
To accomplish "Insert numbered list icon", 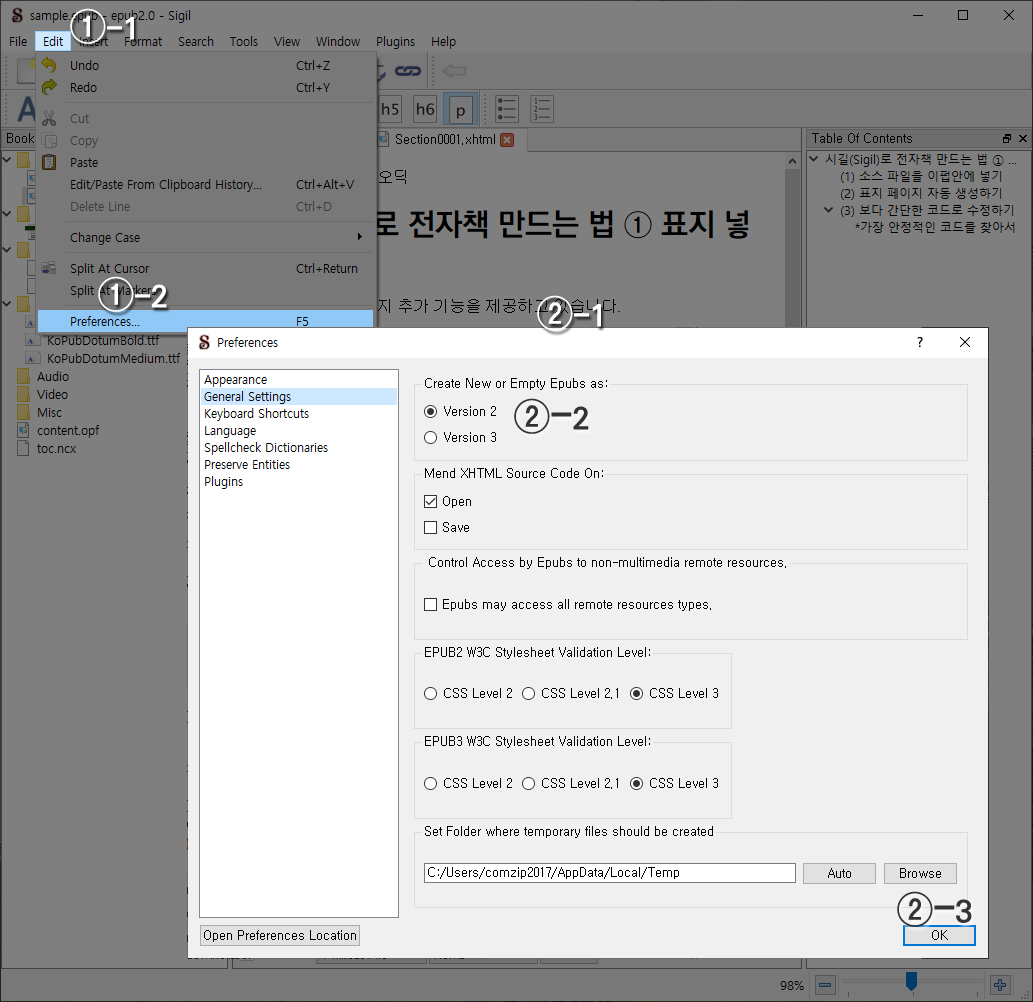I will coord(542,109).
